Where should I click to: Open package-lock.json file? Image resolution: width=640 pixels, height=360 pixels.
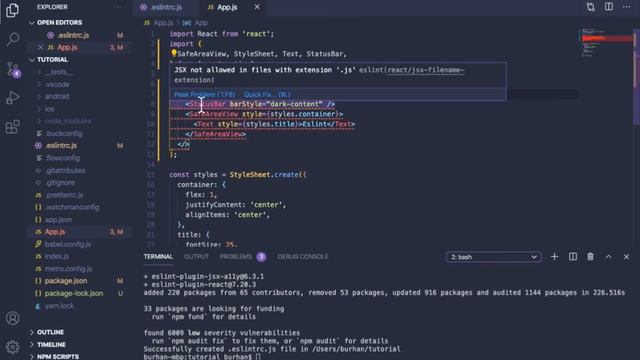tap(74, 293)
